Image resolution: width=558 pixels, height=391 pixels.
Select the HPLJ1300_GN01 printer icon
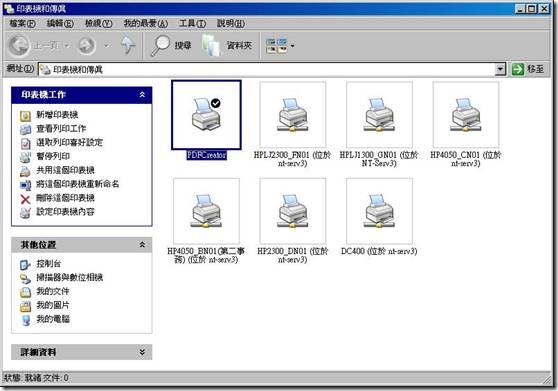(379, 115)
